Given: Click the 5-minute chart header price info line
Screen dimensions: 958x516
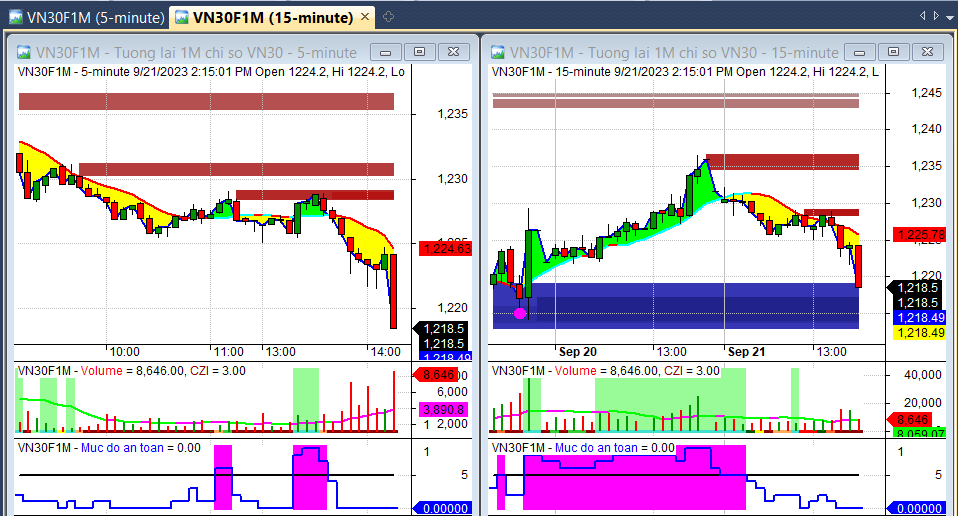Looking at the screenshot, I should (211, 72).
